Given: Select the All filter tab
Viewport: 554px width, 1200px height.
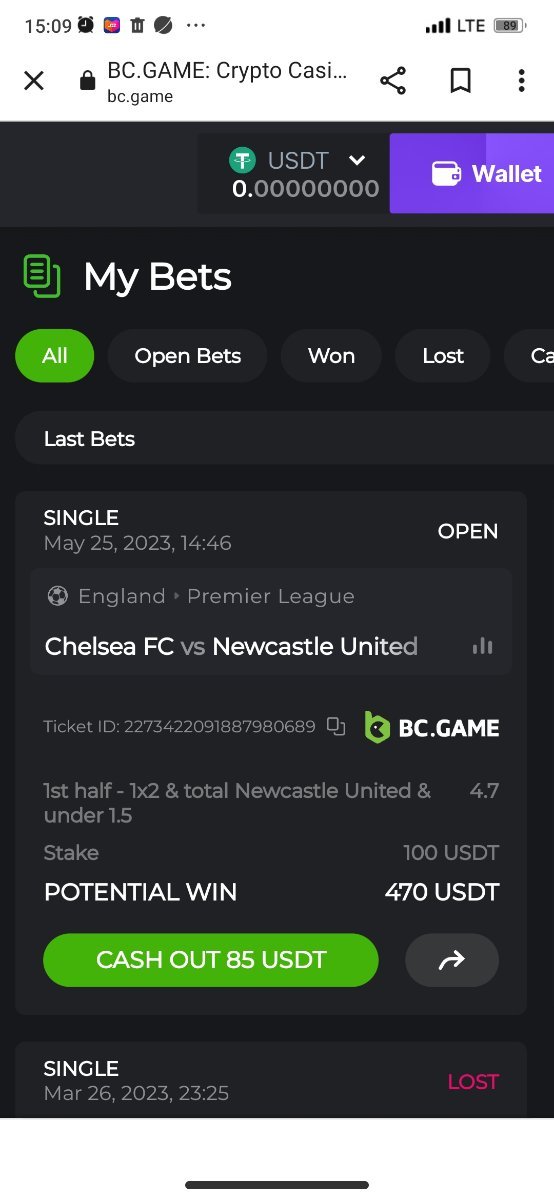Looking at the screenshot, I should tap(55, 356).
